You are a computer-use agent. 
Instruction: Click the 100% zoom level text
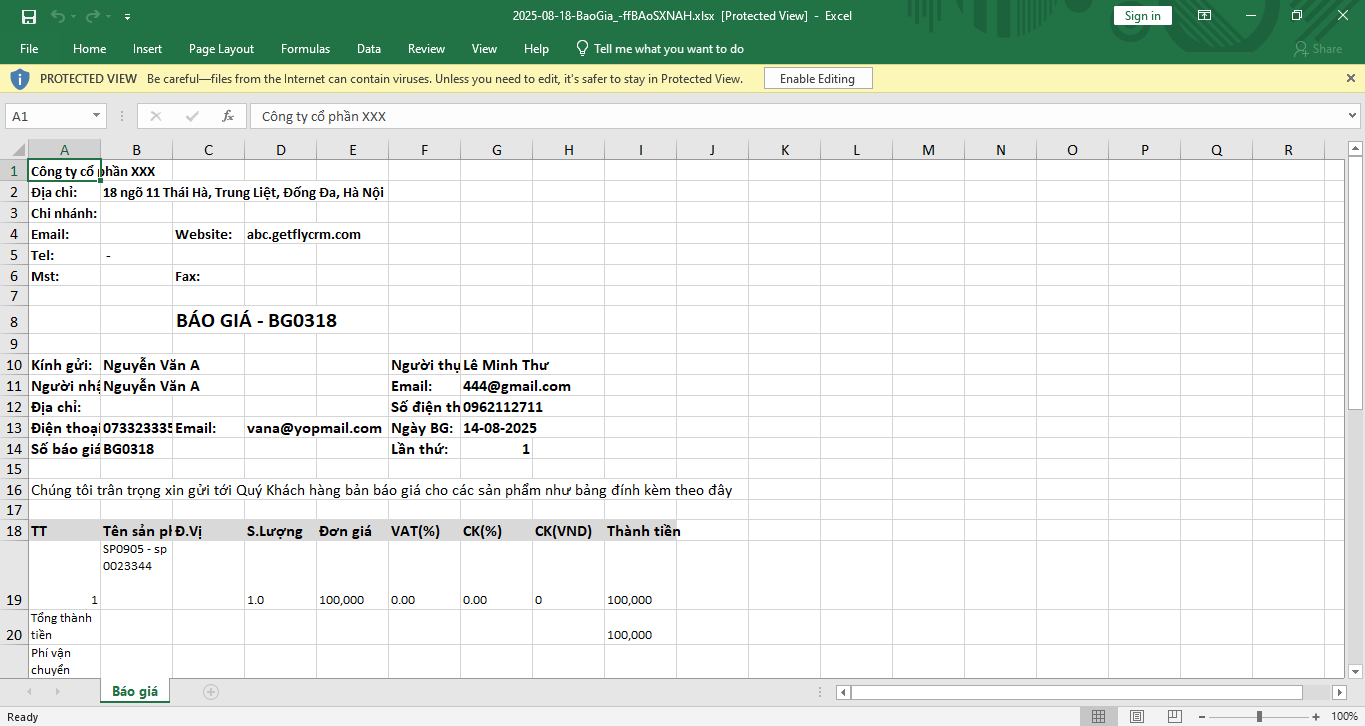coord(1345,716)
